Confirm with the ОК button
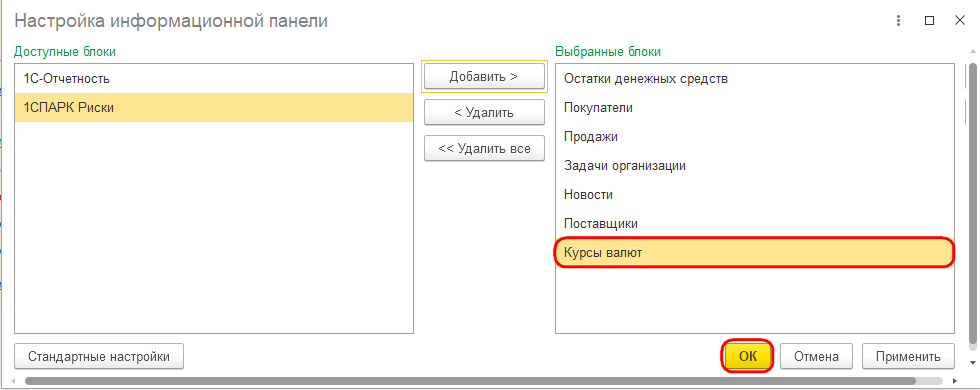This screenshot has width=980, height=390. click(x=748, y=357)
